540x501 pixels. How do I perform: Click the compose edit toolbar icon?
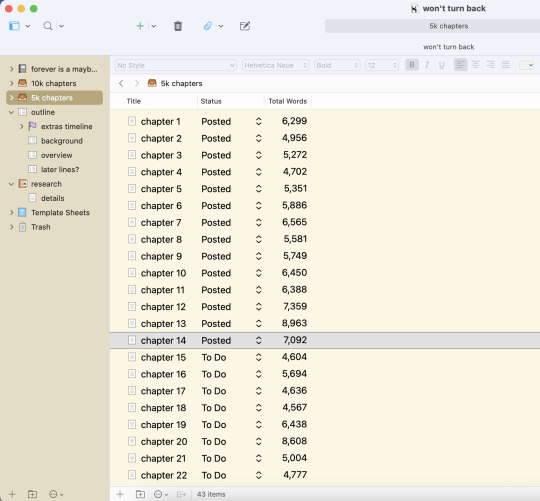pyautogui.click(x=245, y=26)
